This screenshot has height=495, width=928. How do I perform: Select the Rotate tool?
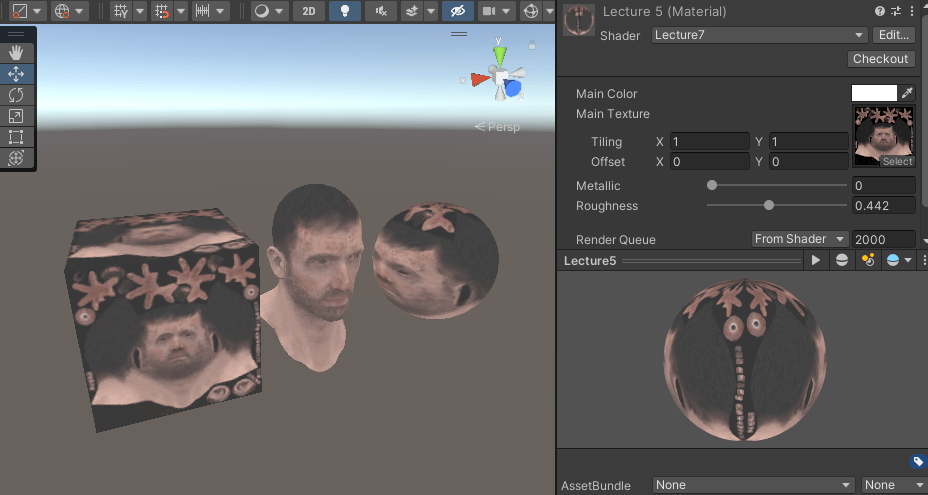pyautogui.click(x=16, y=95)
